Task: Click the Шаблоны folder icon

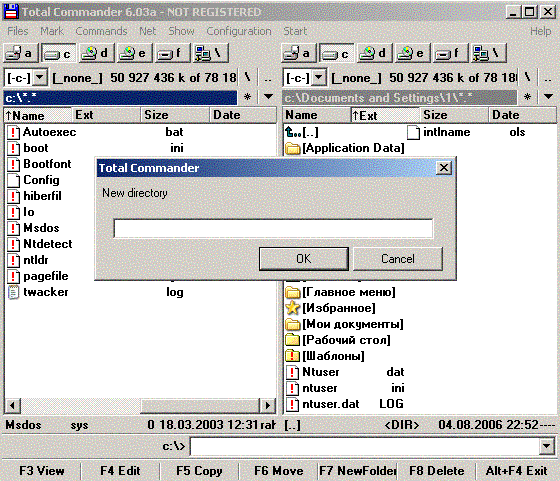Action: point(292,356)
